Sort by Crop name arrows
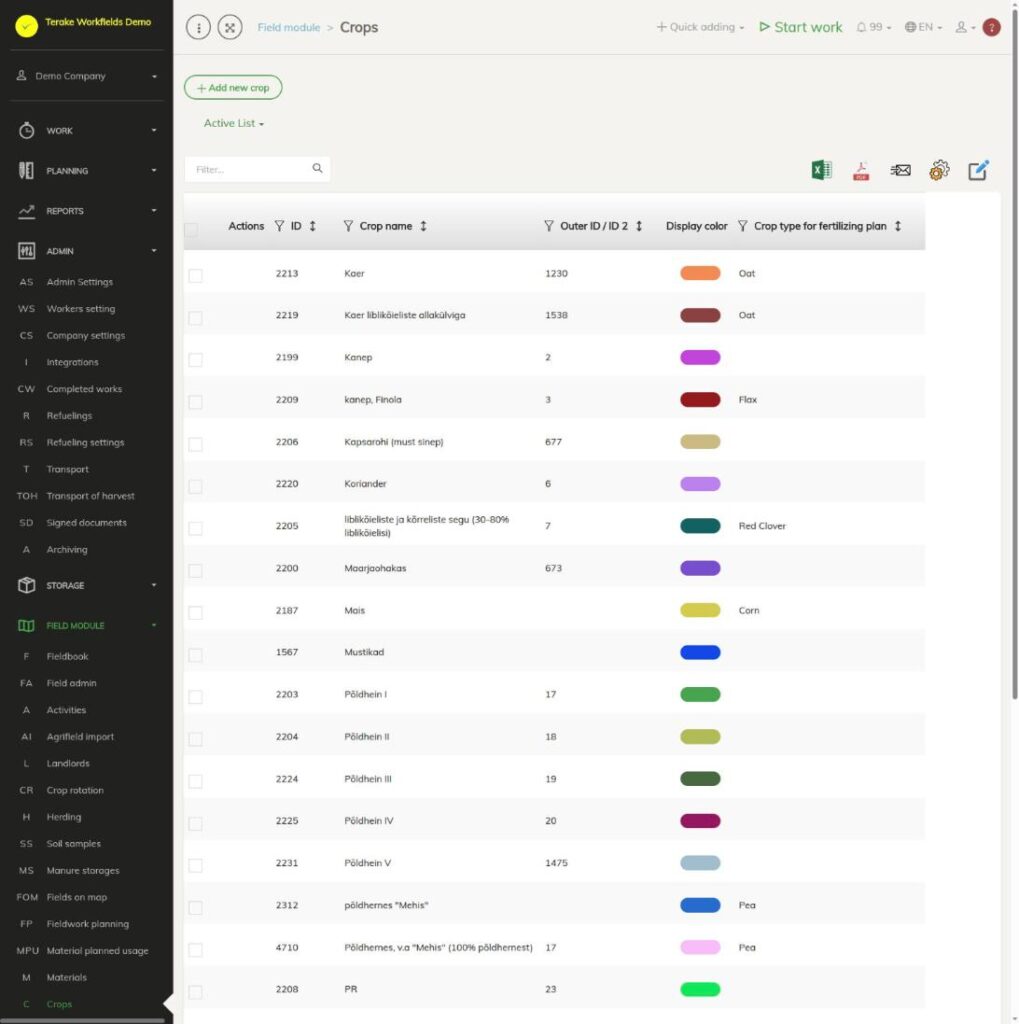Screen dimensions: 1019x1024 (423, 226)
